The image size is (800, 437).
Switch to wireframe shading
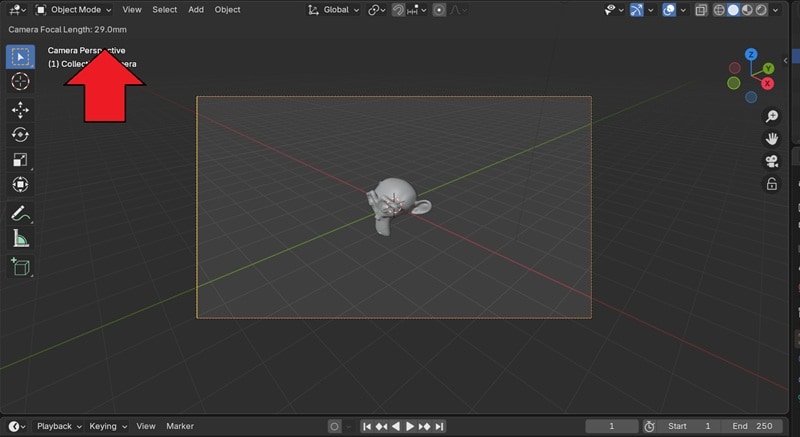coord(719,10)
